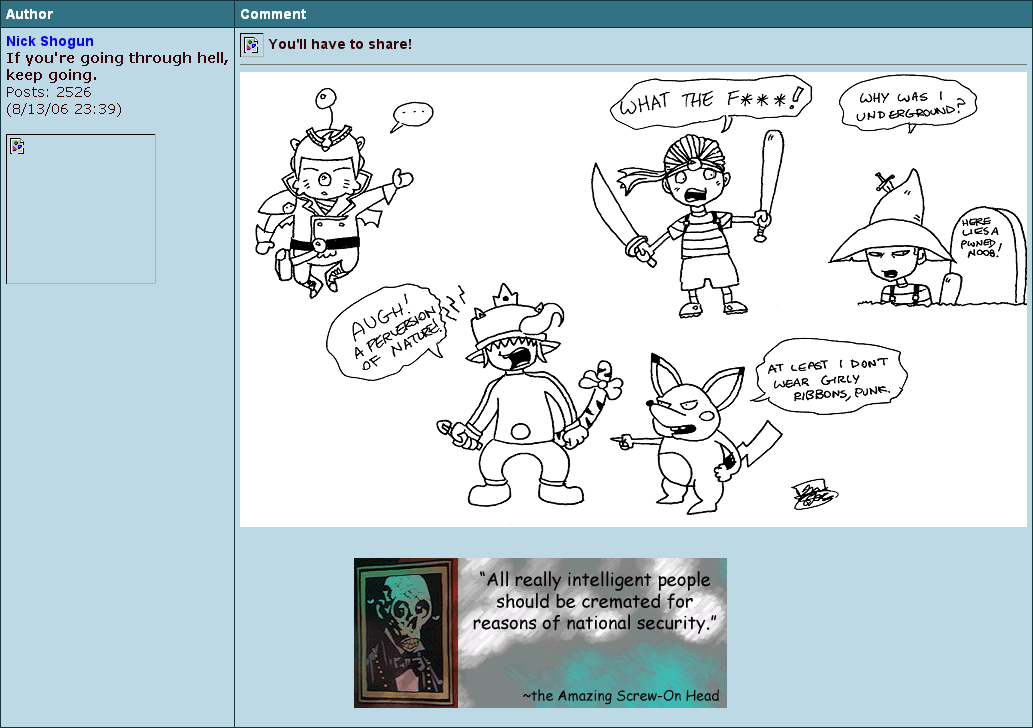Viewport: 1033px width, 728px height.
Task: Click the artist signature scribble on the comic
Action: 814,495
